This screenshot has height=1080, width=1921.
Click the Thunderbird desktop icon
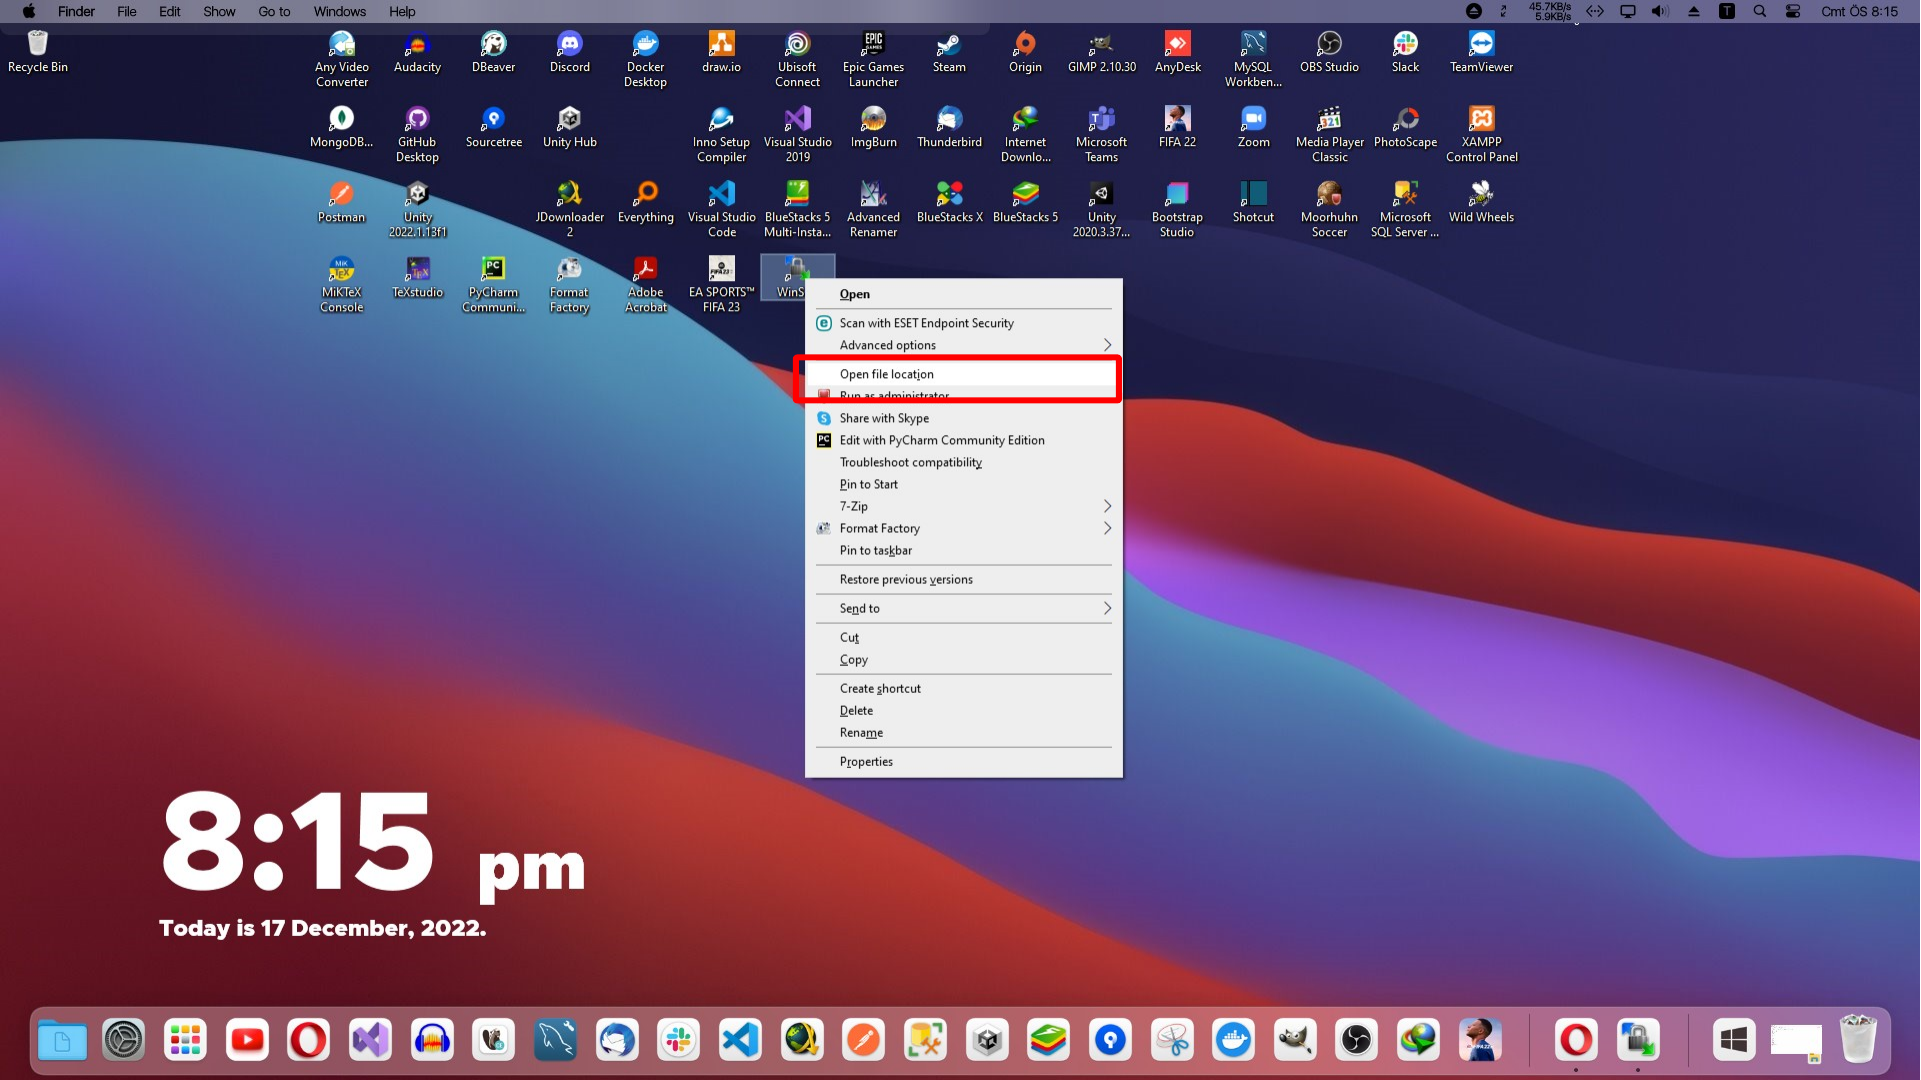(x=949, y=127)
